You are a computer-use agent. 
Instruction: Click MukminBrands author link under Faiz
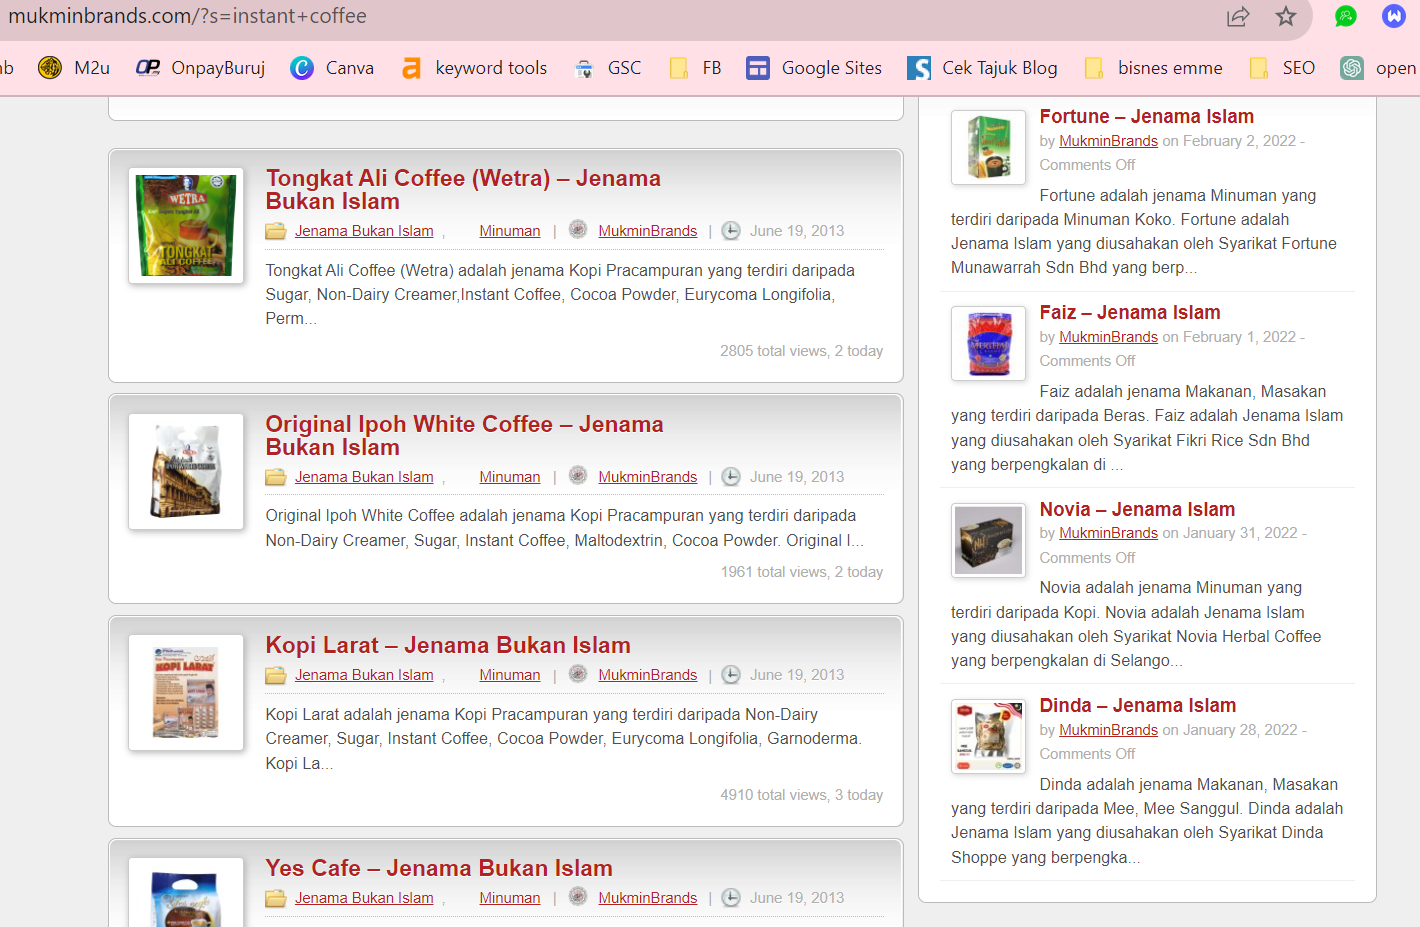[x=1108, y=337]
